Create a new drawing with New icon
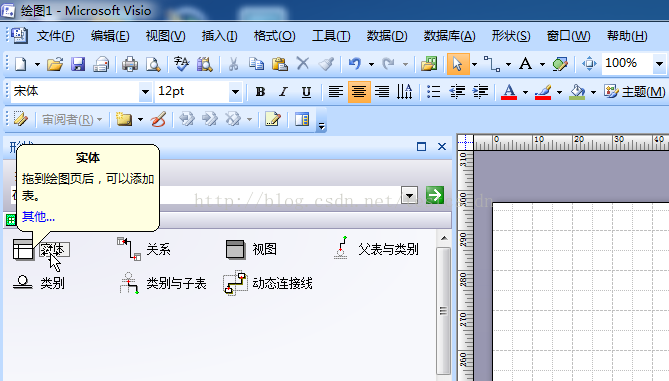The image size is (669, 381). coord(20,64)
